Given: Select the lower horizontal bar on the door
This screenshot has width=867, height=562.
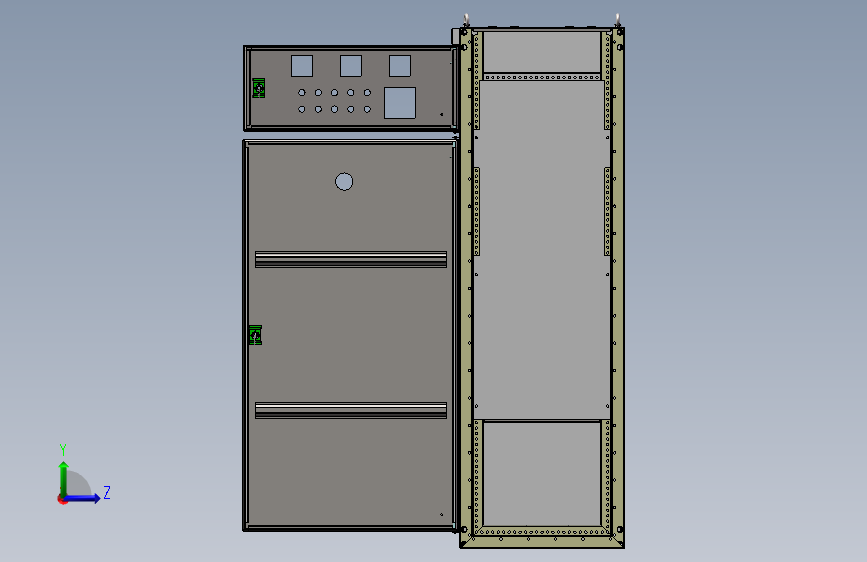Looking at the screenshot, I should 351,410.
